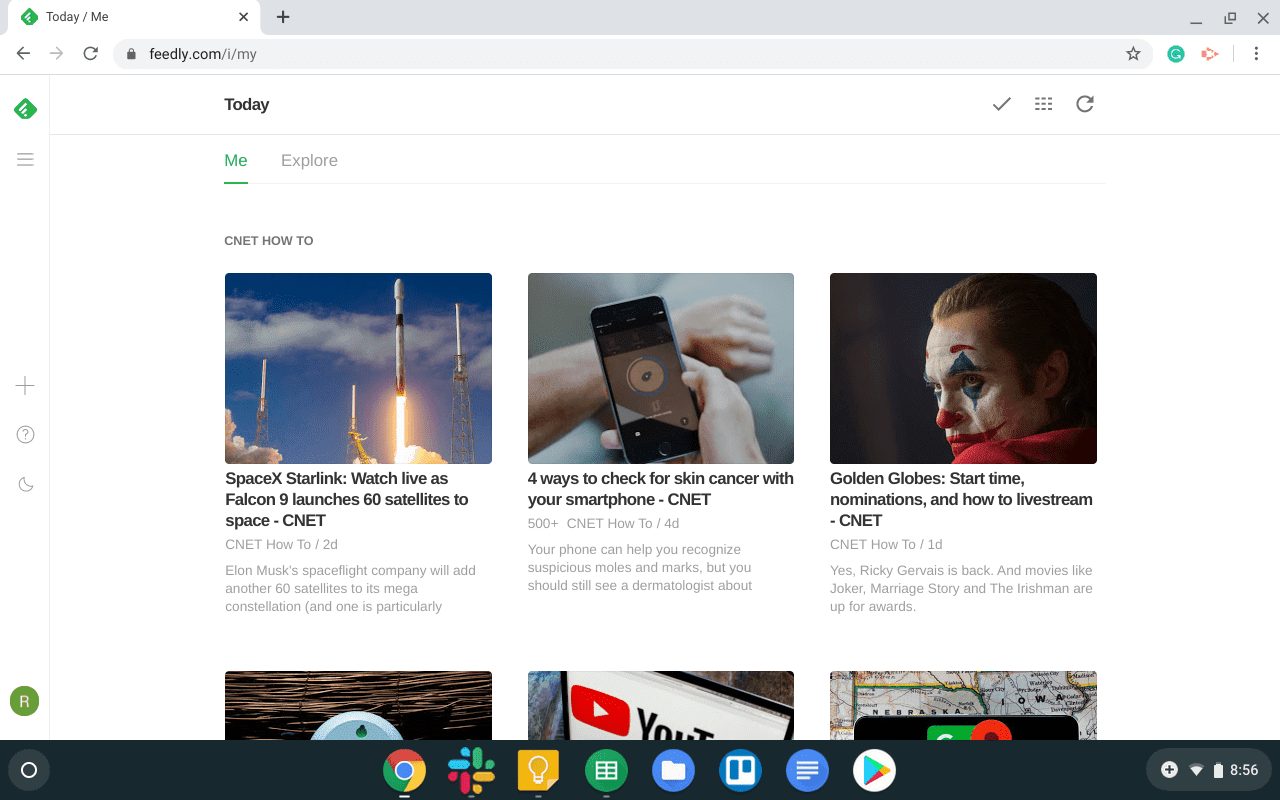Click the Falcon 9 rocket launch thumbnail
Viewport: 1280px width, 800px height.
(358, 368)
